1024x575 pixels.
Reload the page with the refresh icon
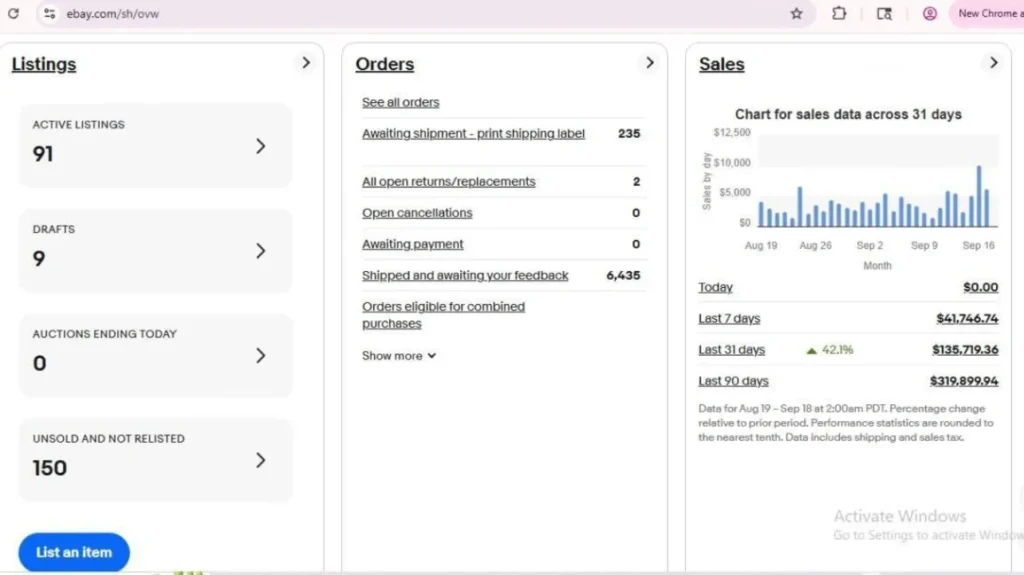(x=13, y=14)
